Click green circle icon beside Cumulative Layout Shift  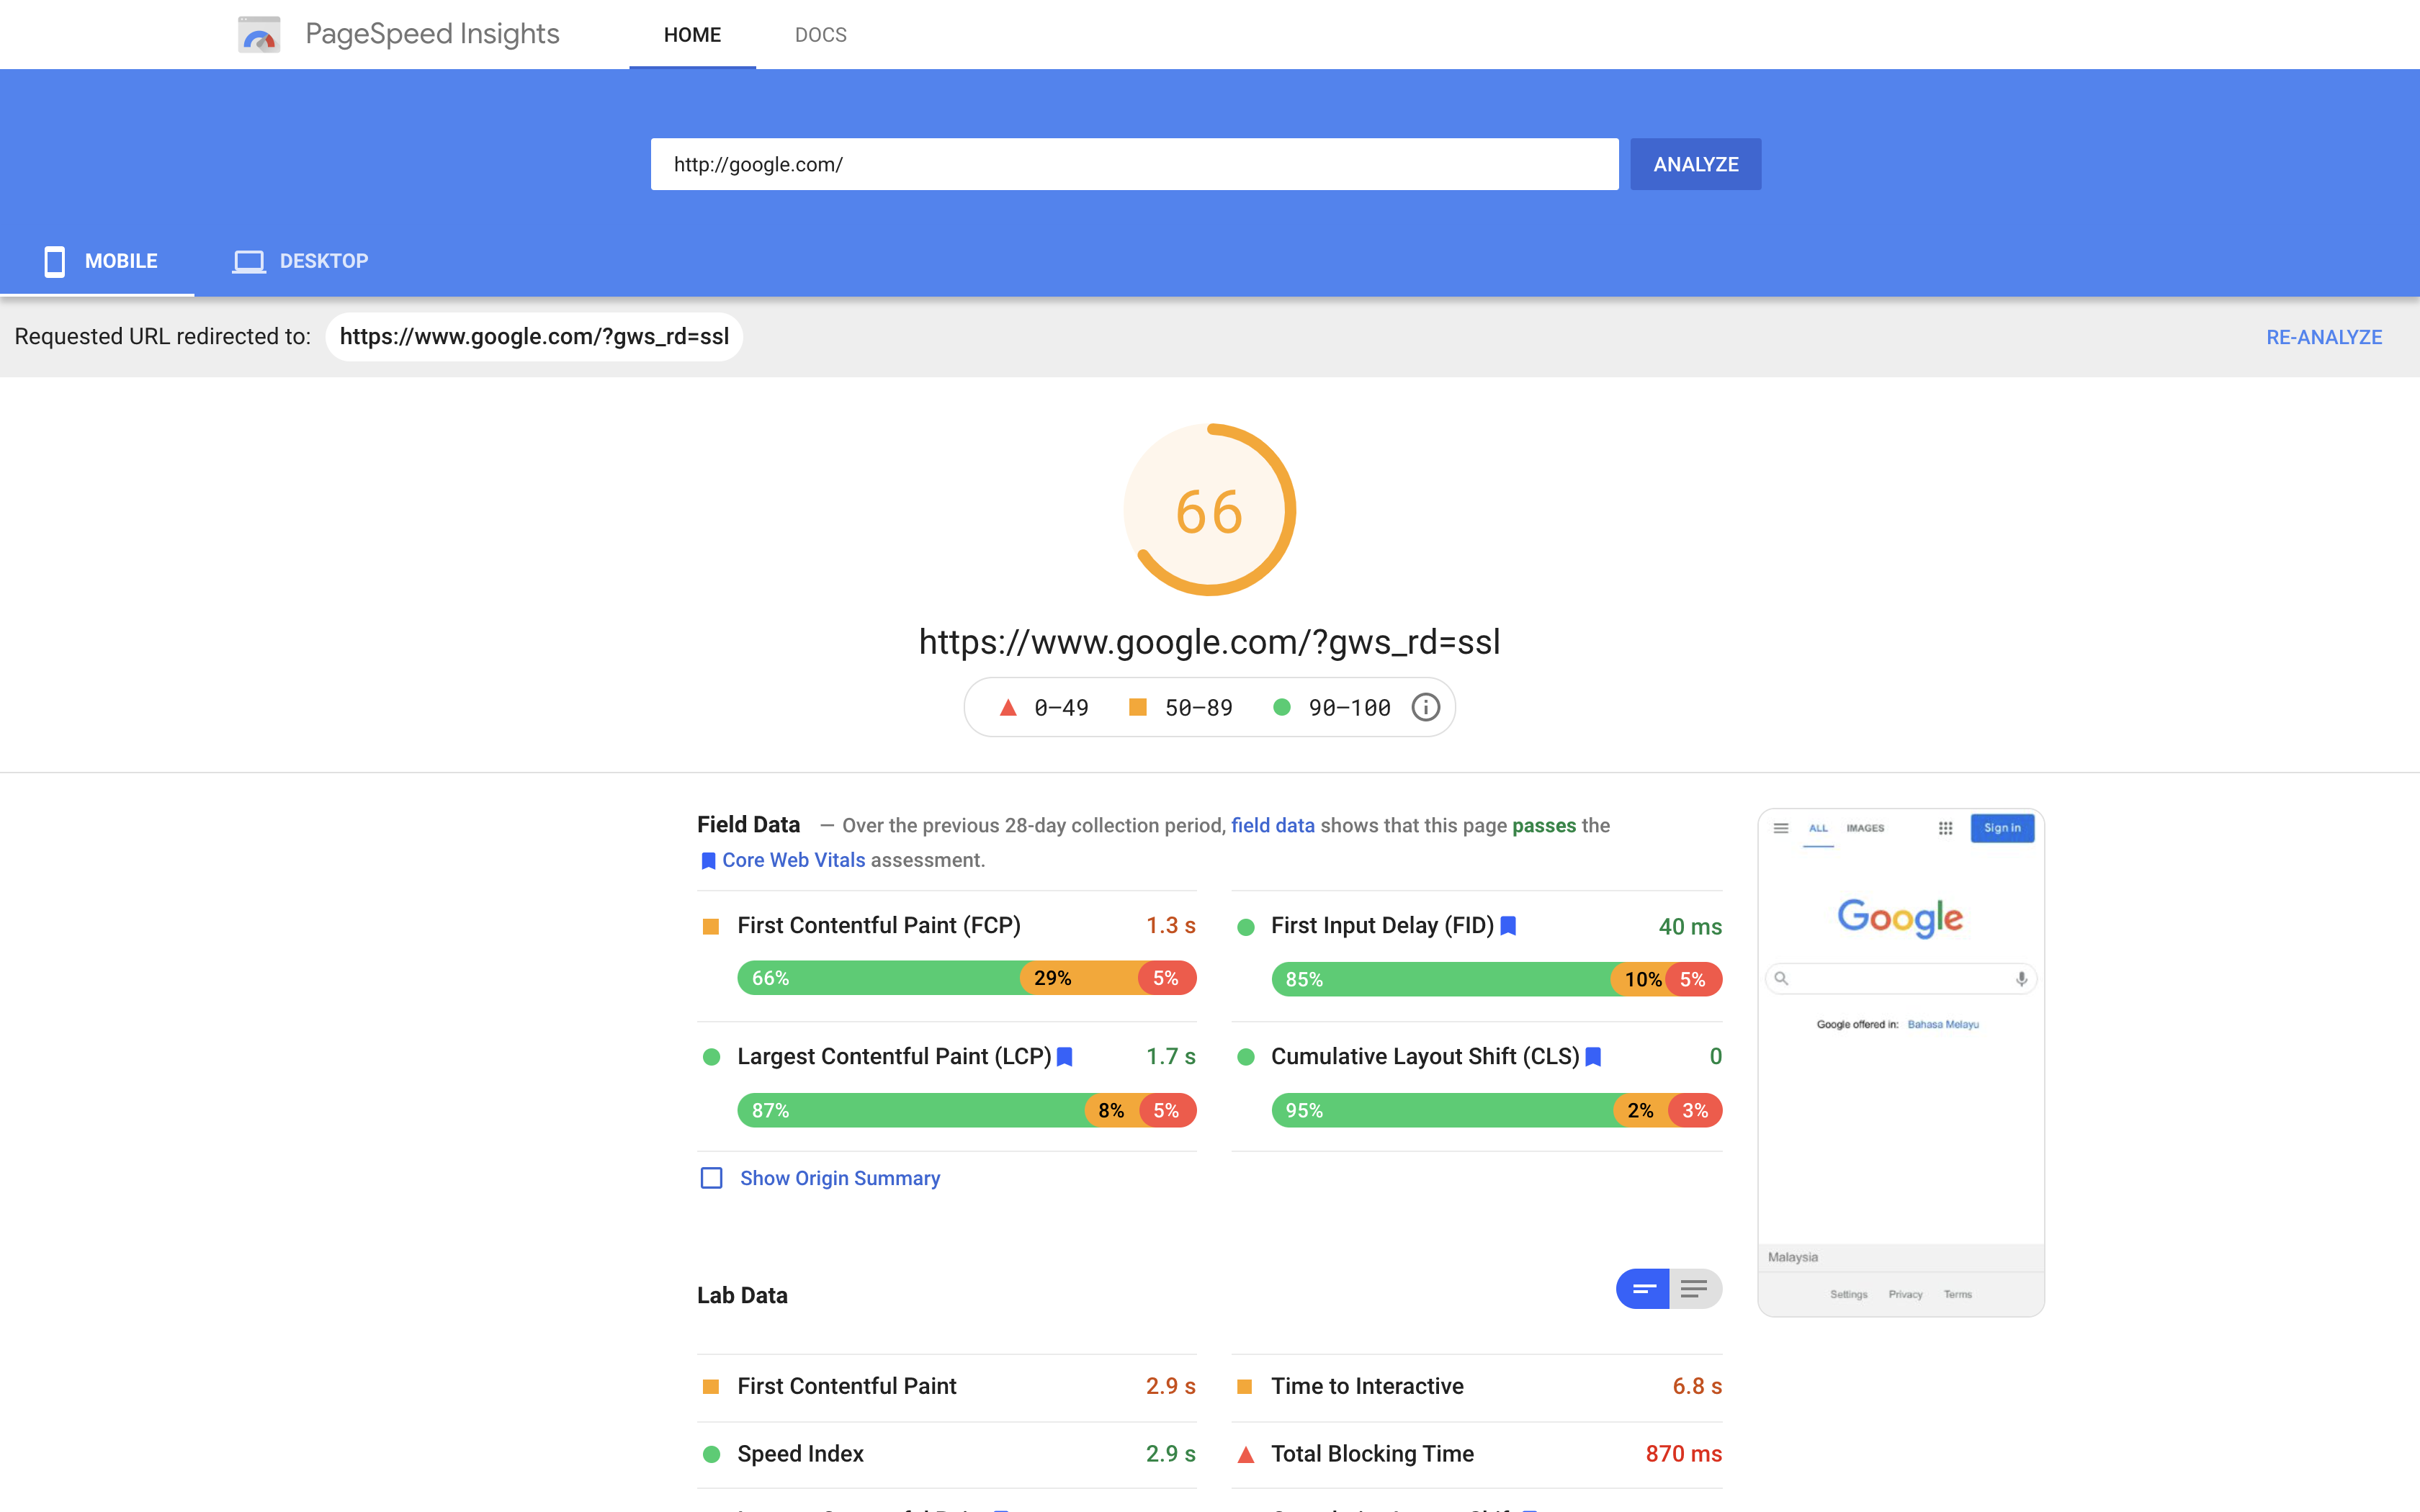tap(1246, 1057)
